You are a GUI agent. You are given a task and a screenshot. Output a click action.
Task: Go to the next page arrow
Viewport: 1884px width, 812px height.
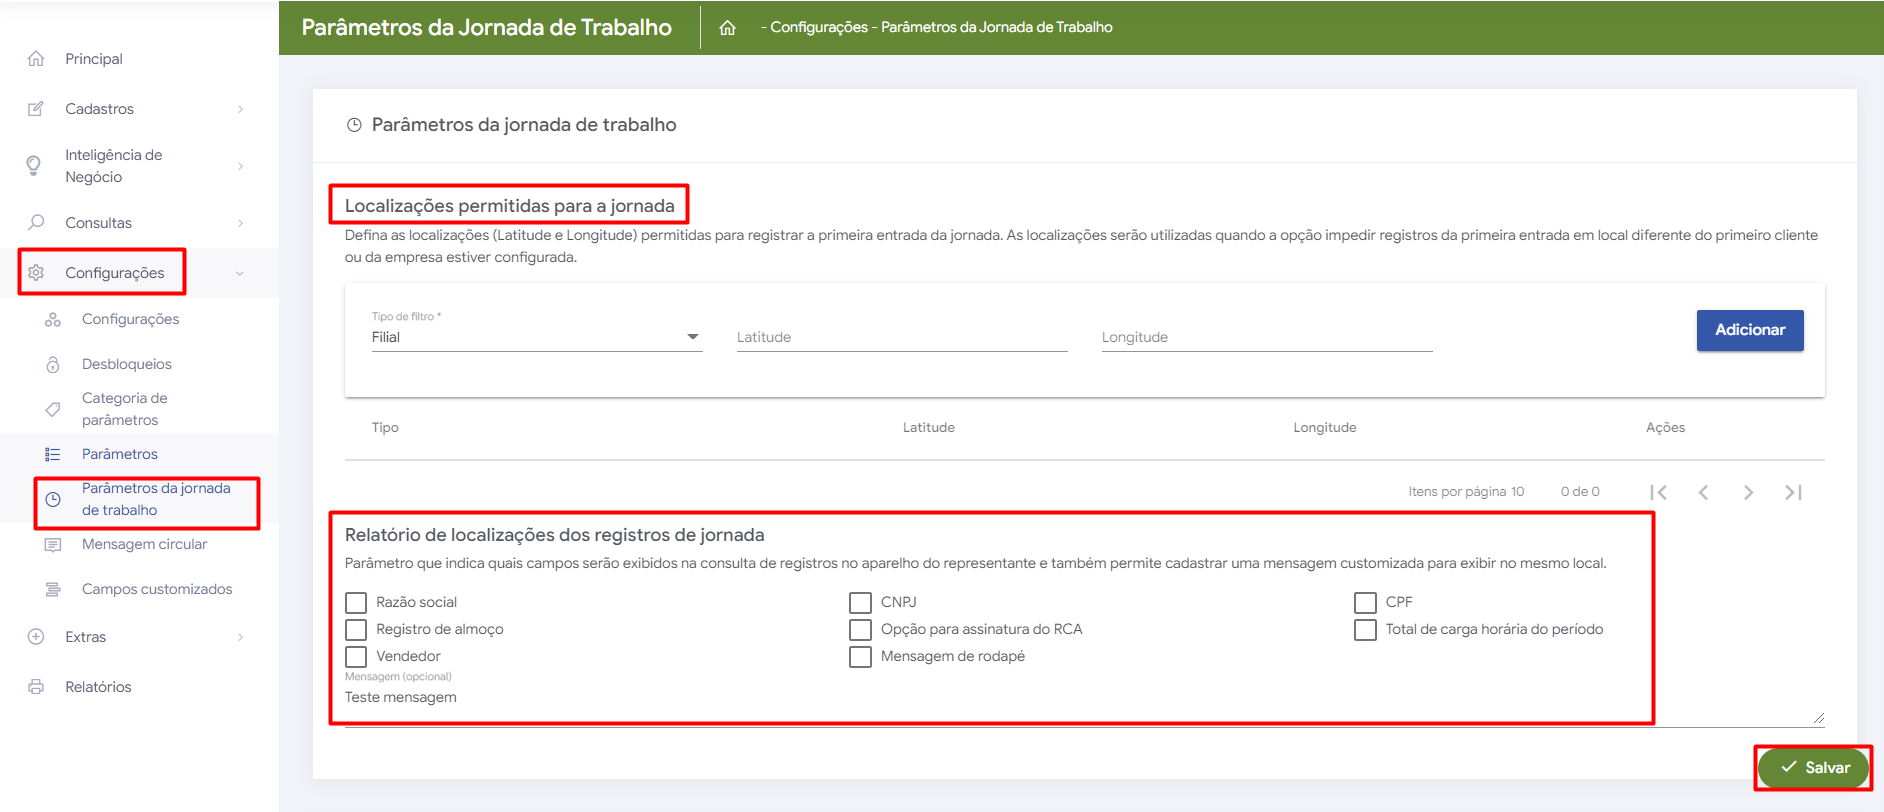(x=1748, y=492)
